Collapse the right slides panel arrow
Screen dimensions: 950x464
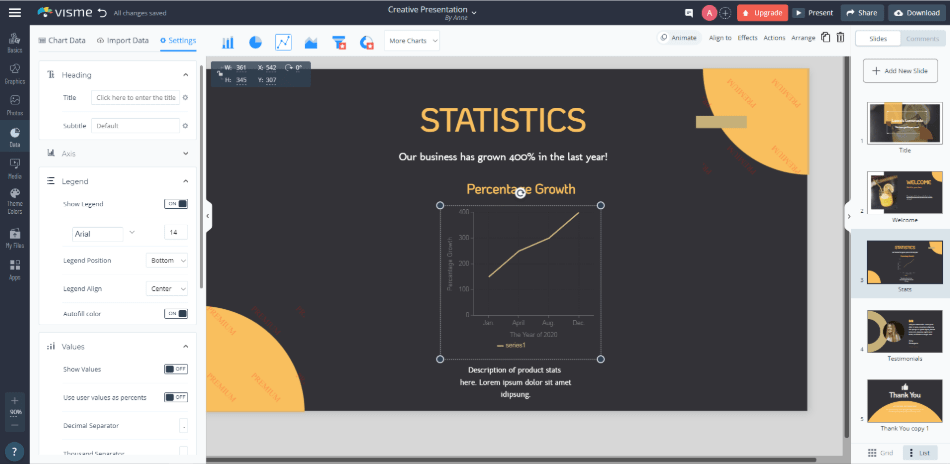[848, 216]
